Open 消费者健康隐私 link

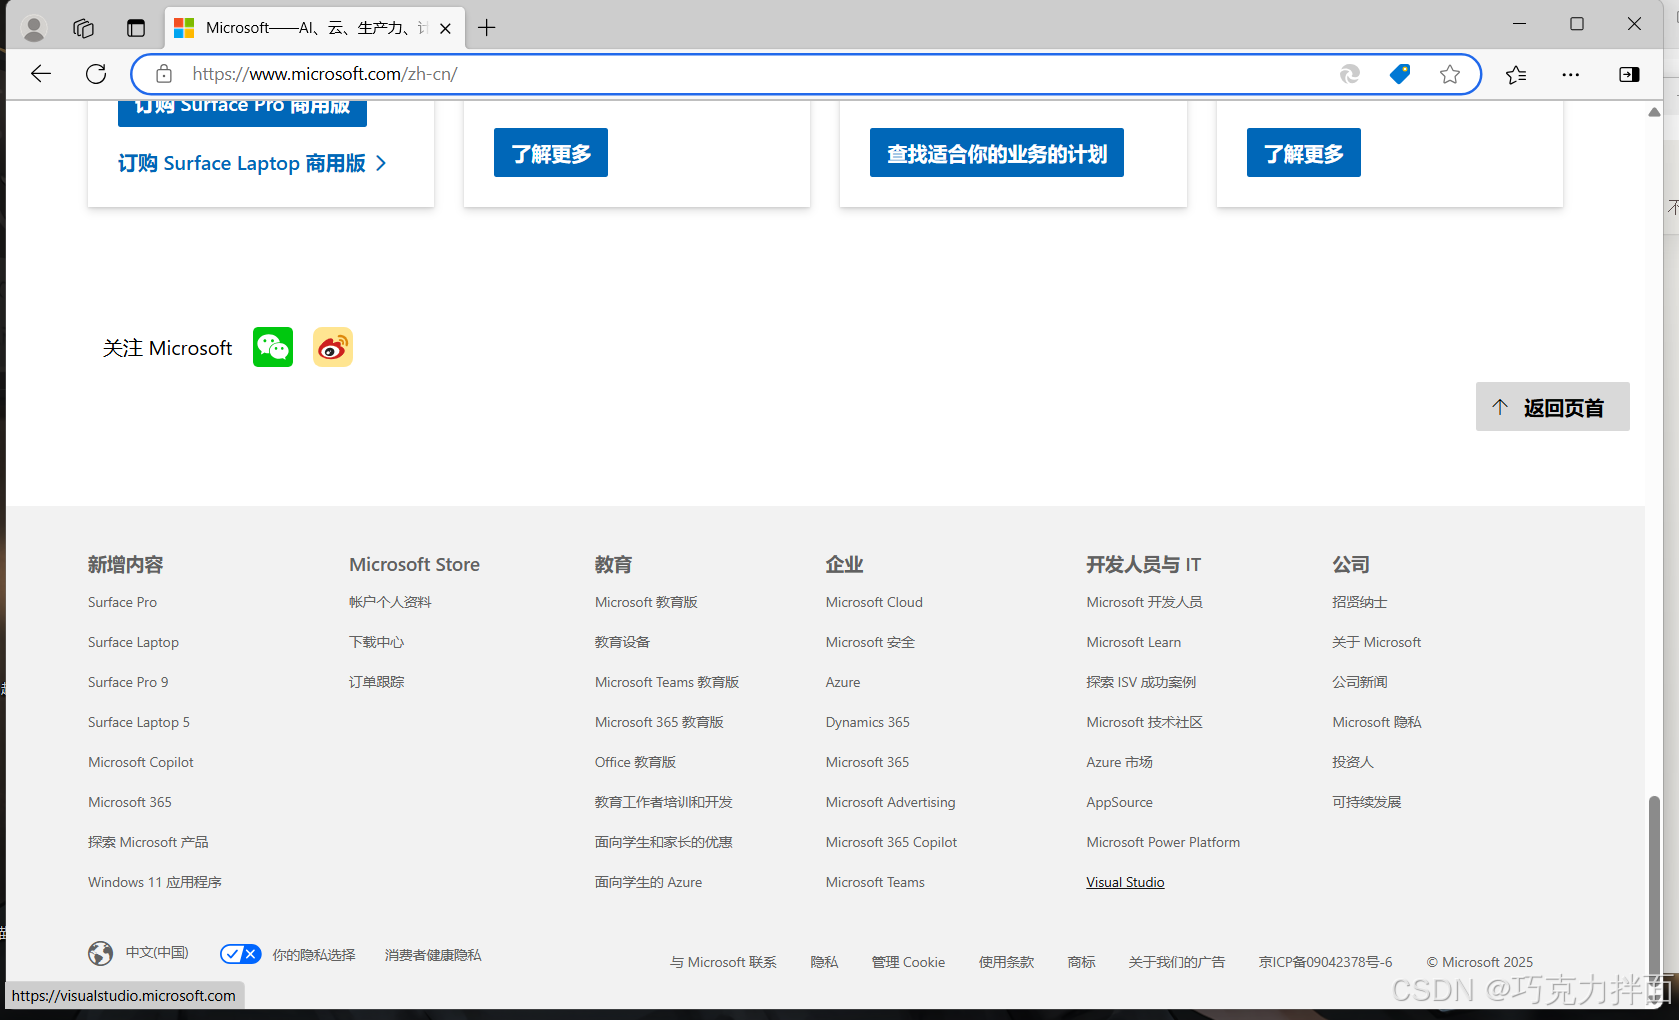[x=433, y=955]
